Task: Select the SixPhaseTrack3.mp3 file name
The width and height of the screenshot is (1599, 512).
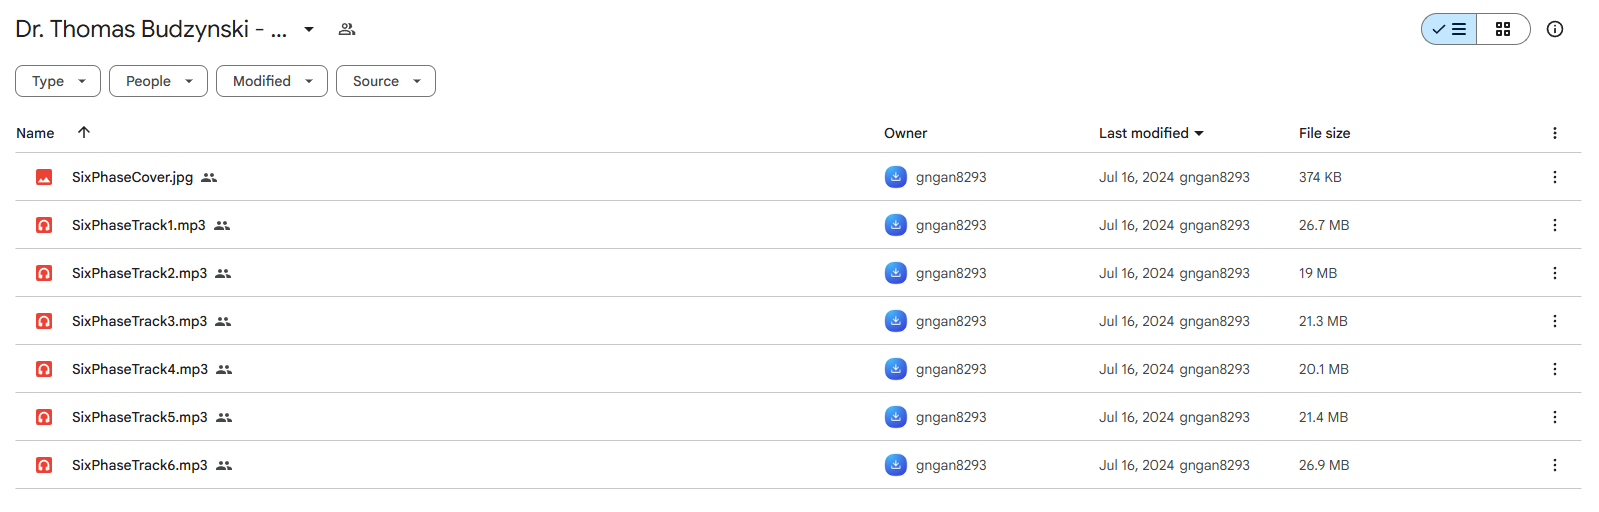Action: [140, 321]
